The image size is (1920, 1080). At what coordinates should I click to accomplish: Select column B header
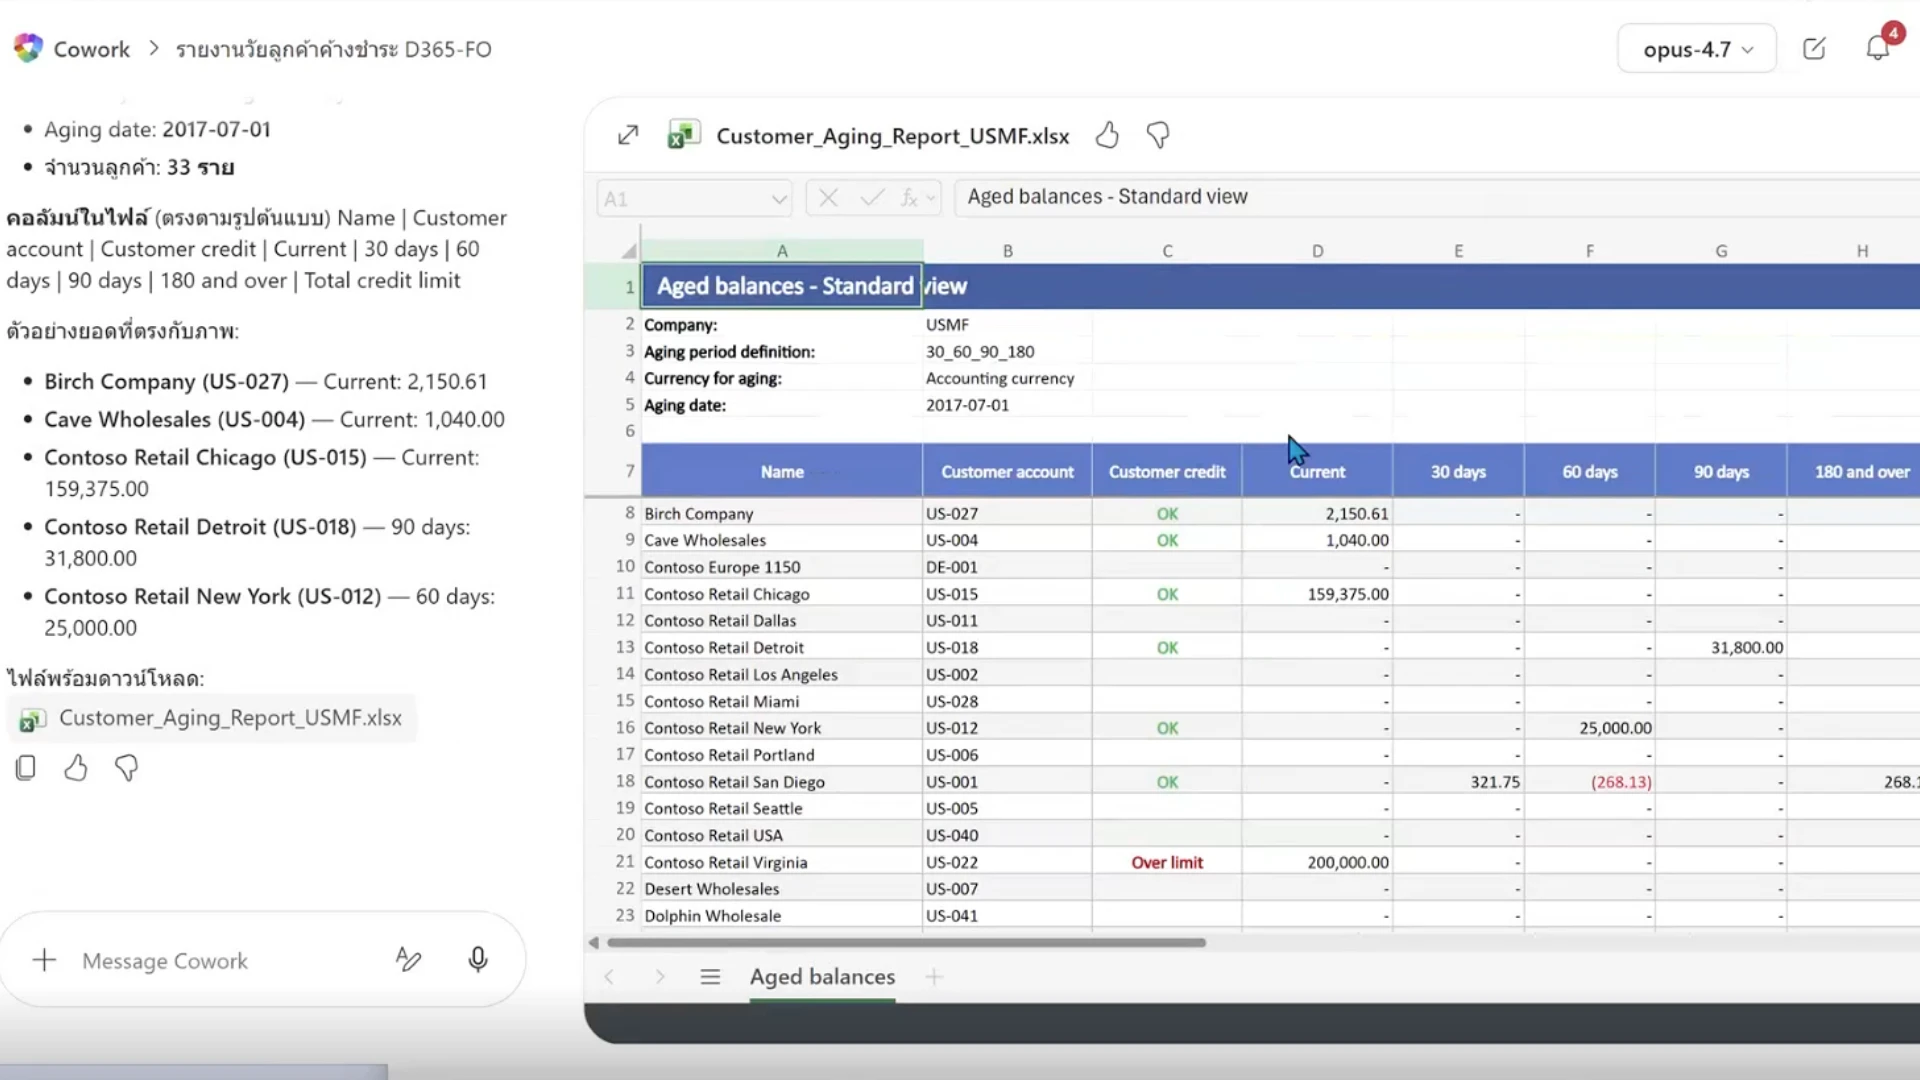click(x=1007, y=251)
